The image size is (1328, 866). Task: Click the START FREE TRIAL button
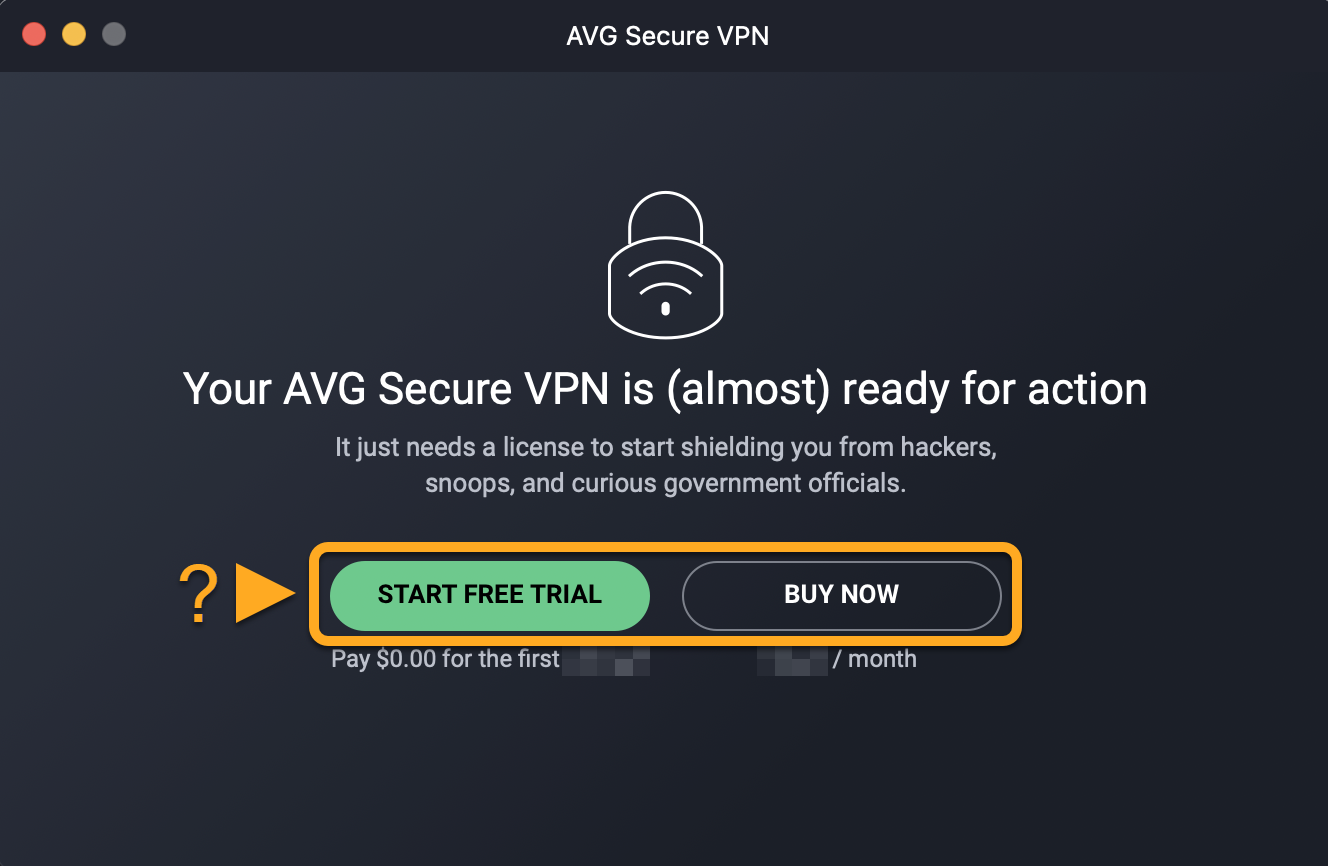(x=490, y=595)
